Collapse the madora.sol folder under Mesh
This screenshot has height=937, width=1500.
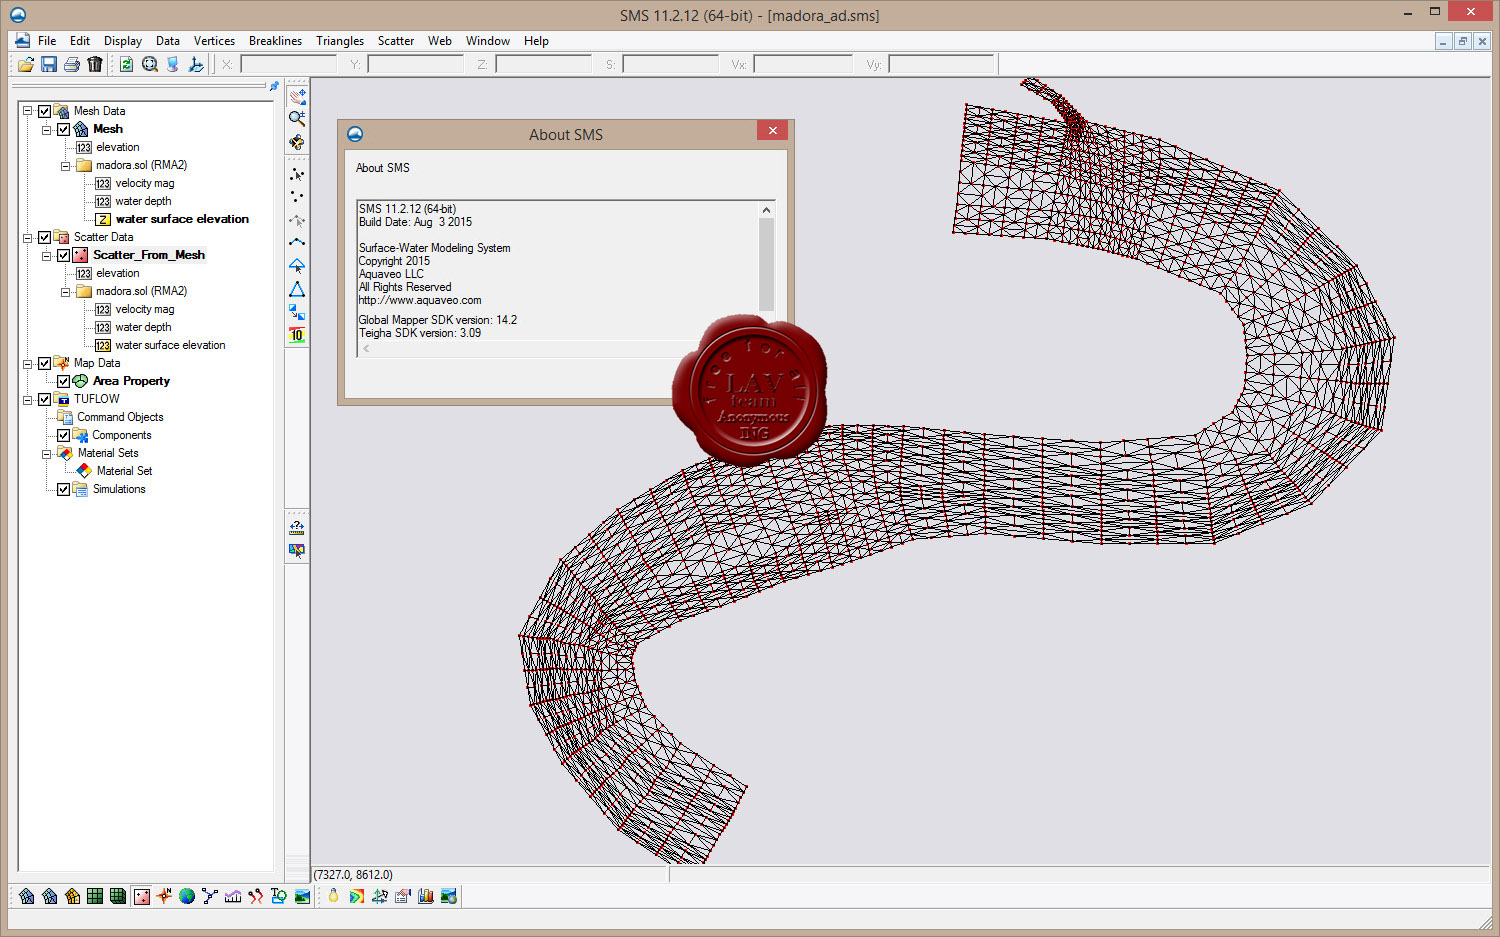(66, 165)
